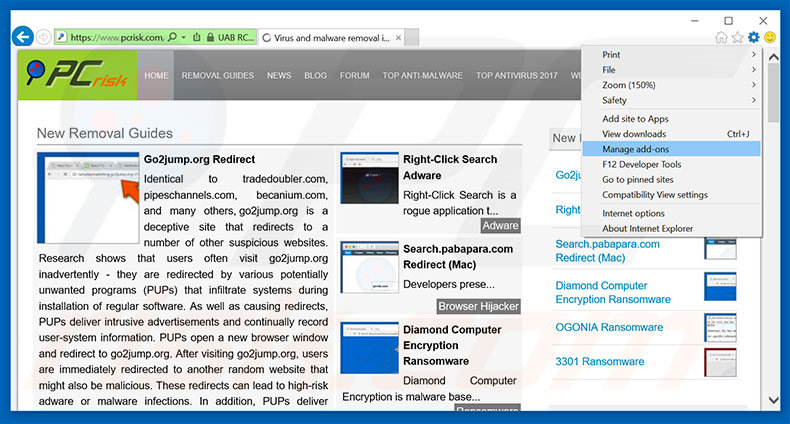Select About Internet Explorer
Viewport: 790px width, 424px height.
(x=672, y=228)
